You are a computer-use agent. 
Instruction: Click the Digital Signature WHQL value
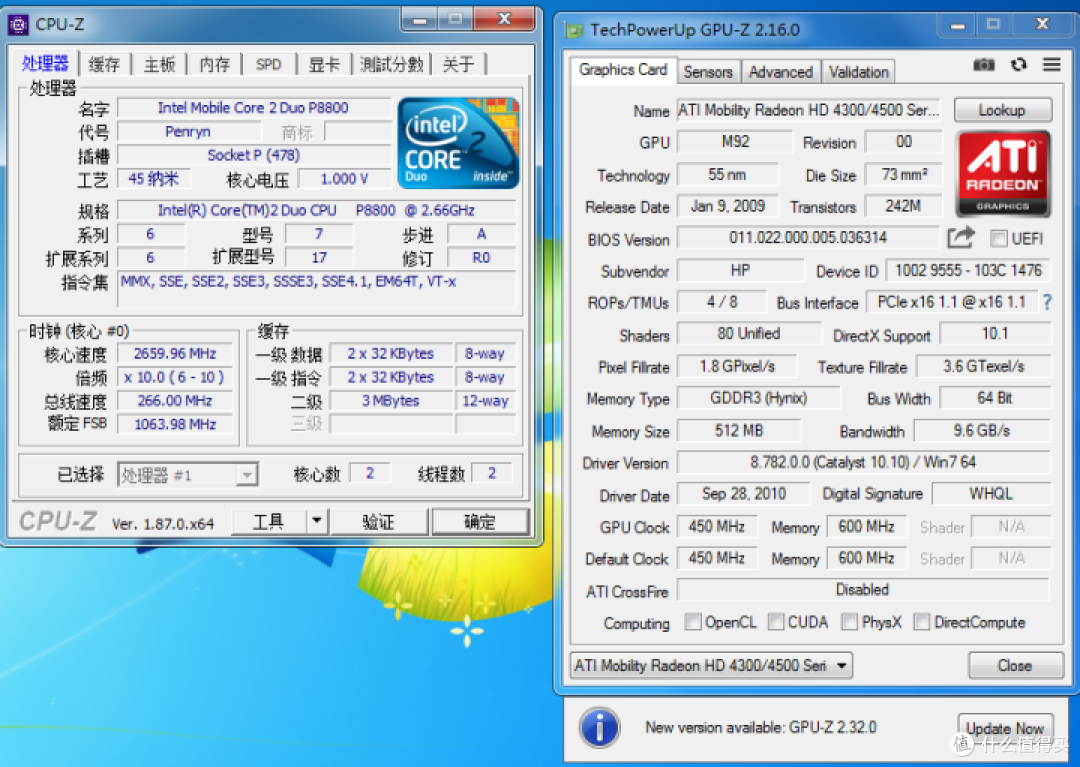tap(991, 494)
